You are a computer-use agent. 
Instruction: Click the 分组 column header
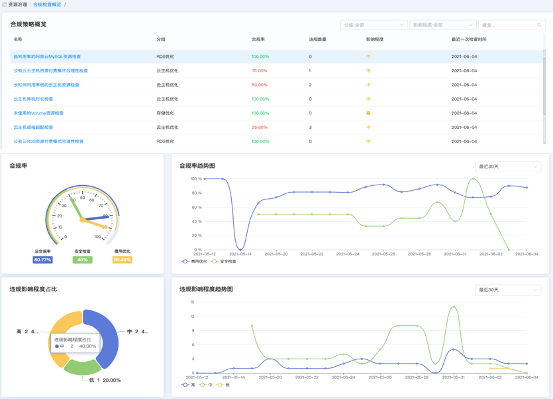click(161, 39)
